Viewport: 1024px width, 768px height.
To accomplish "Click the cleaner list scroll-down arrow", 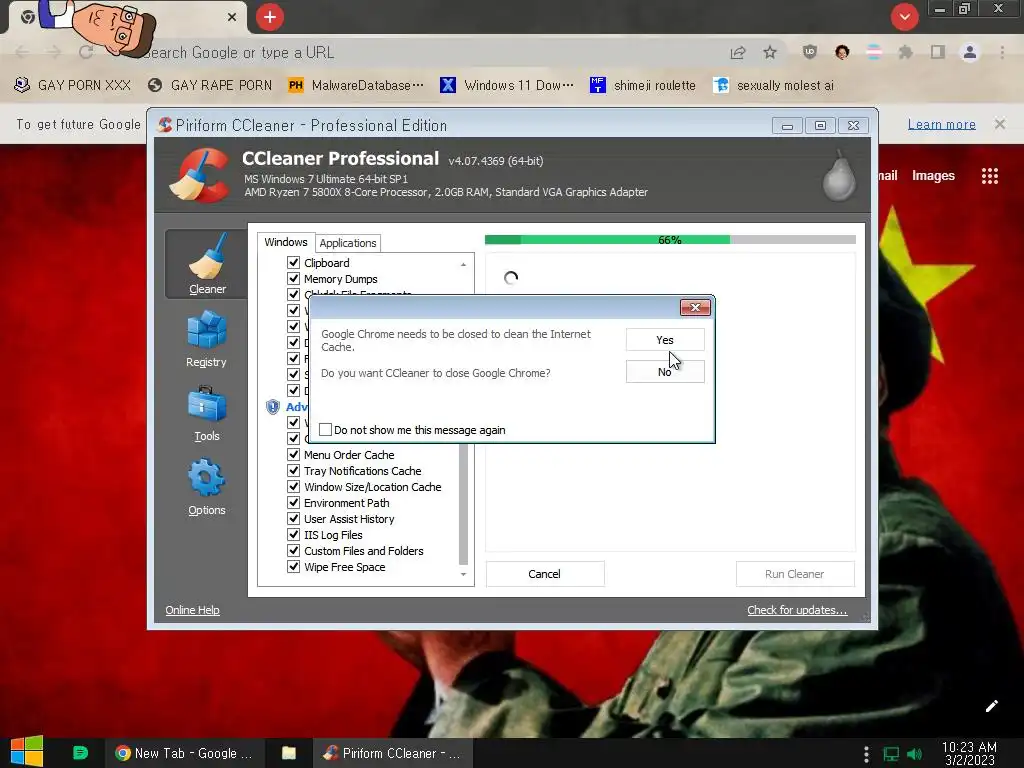I will coord(463,575).
